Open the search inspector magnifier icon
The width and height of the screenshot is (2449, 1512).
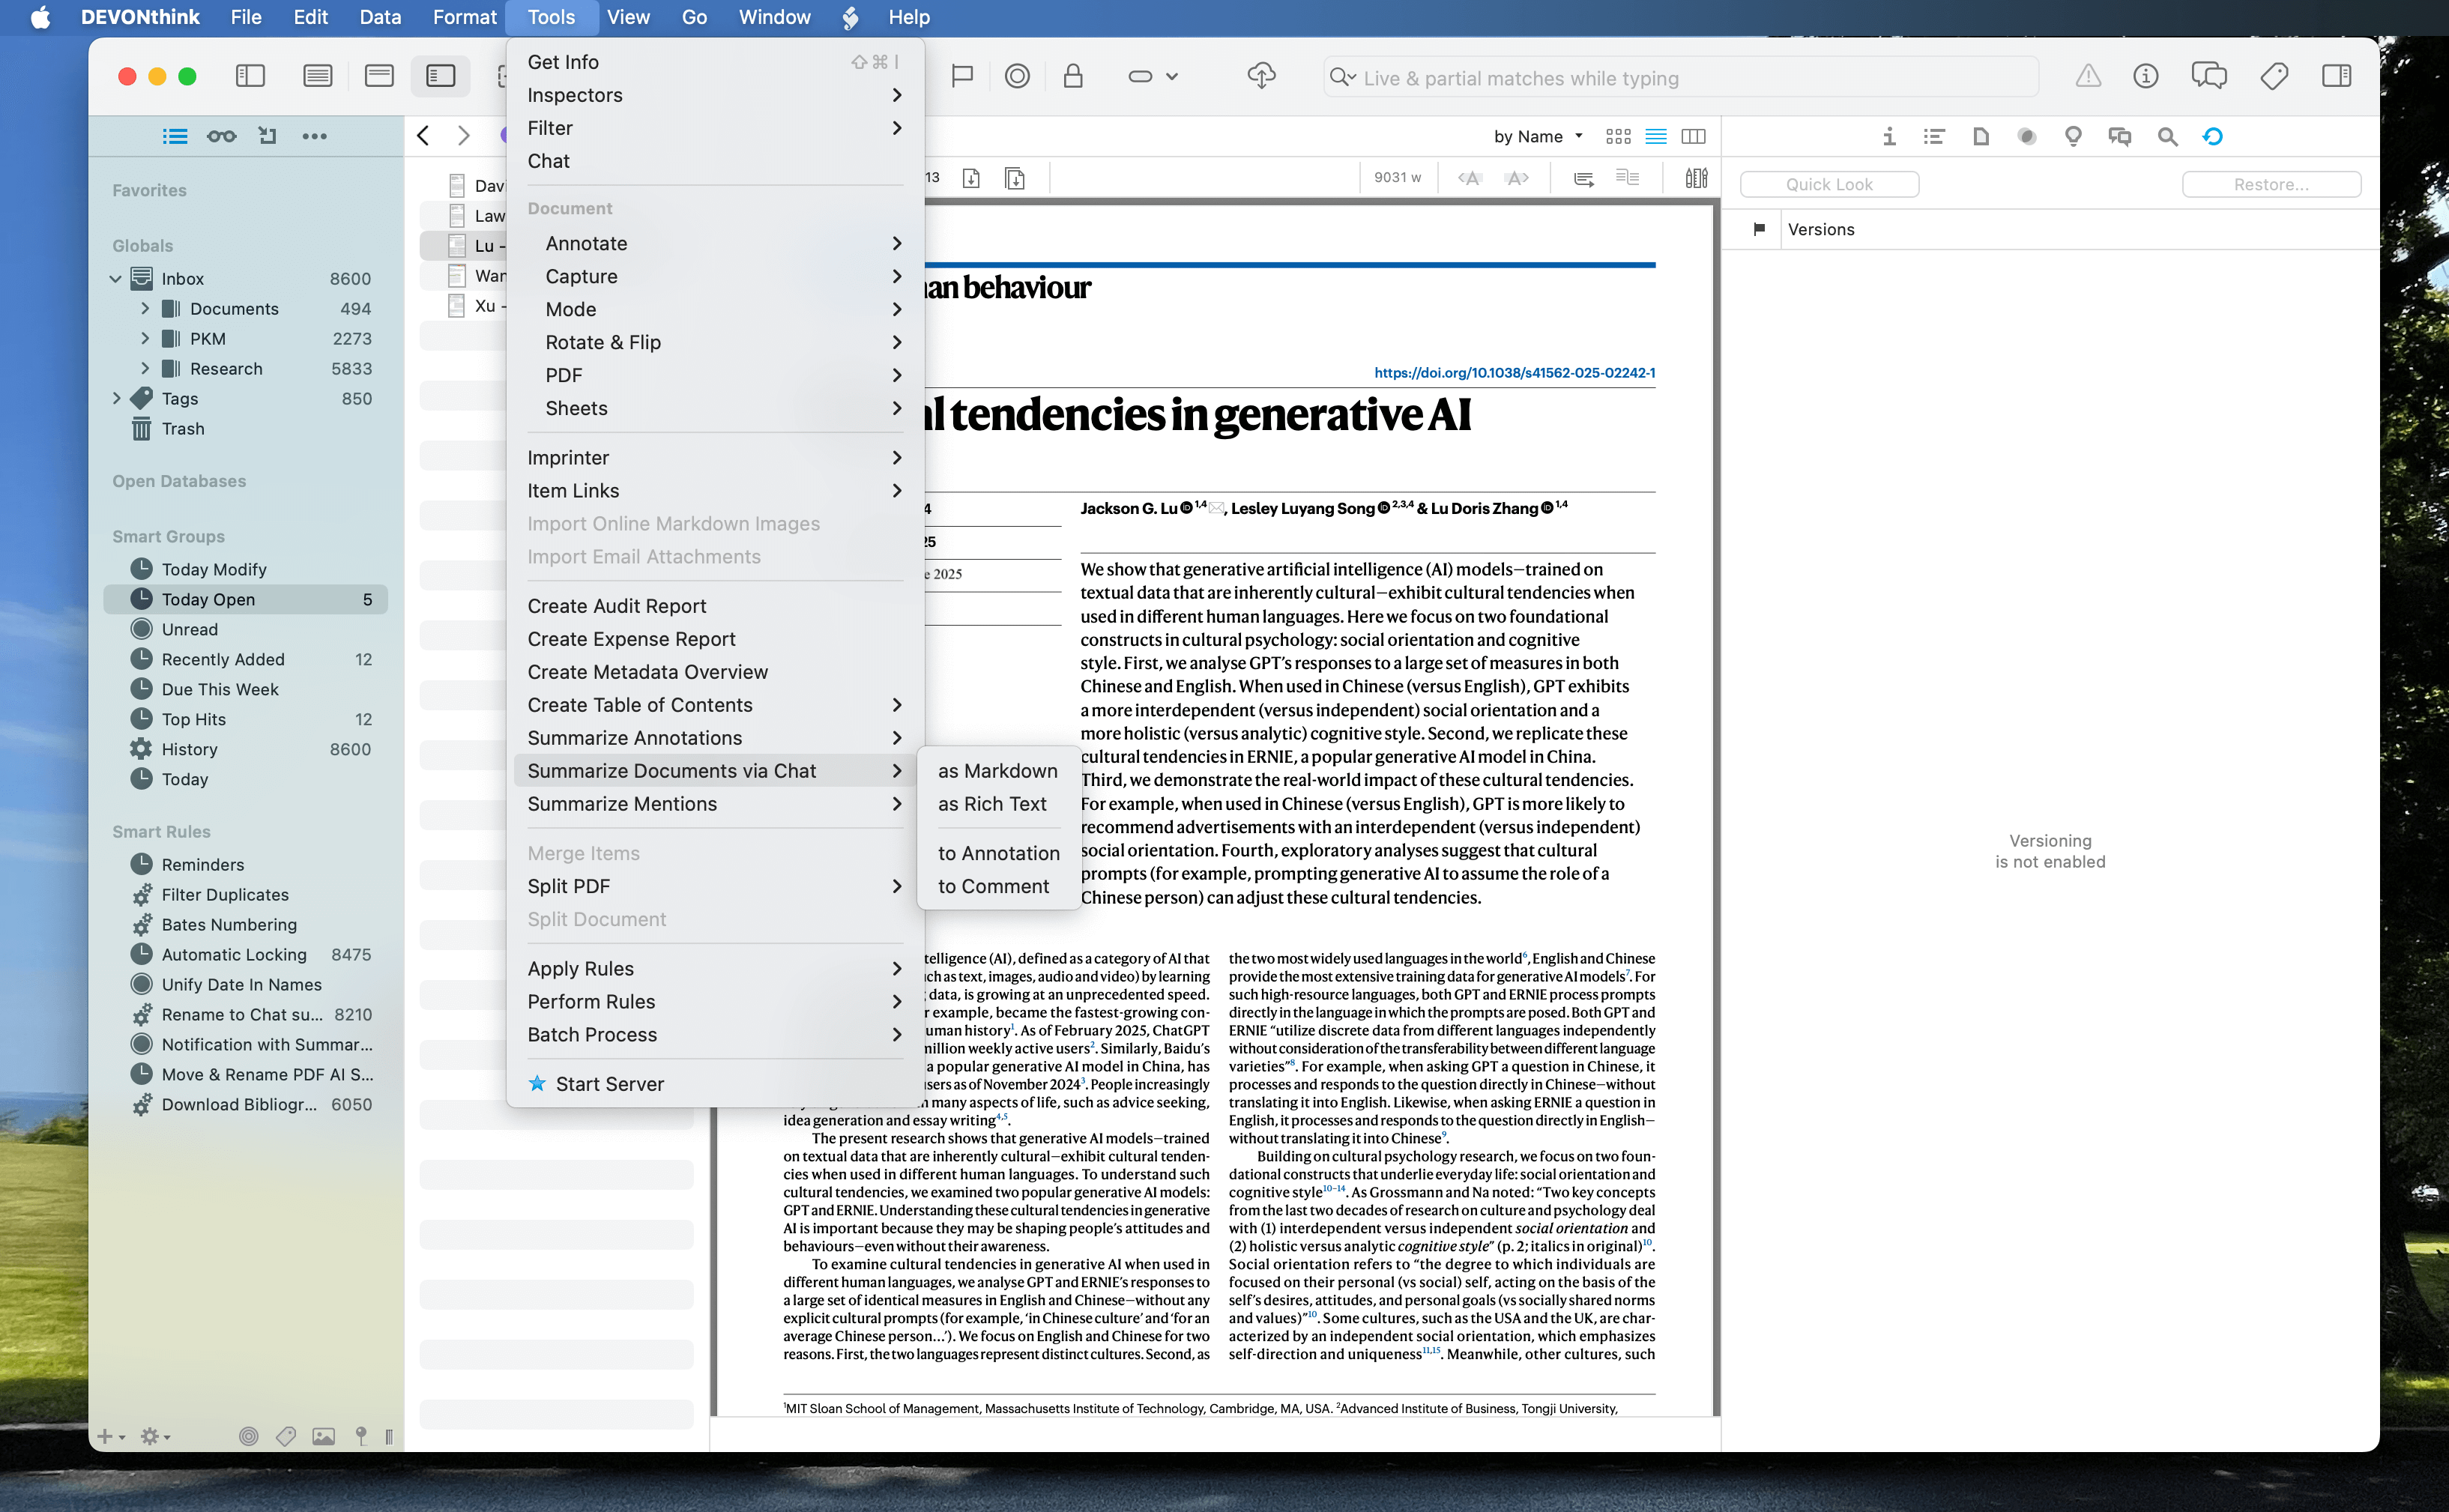[x=2166, y=136]
